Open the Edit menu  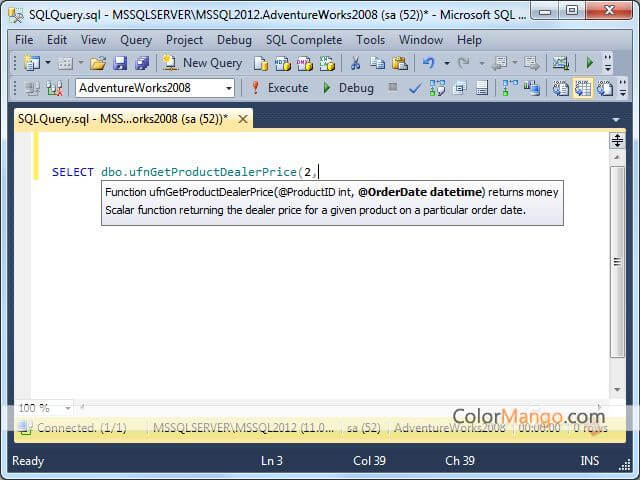point(57,40)
